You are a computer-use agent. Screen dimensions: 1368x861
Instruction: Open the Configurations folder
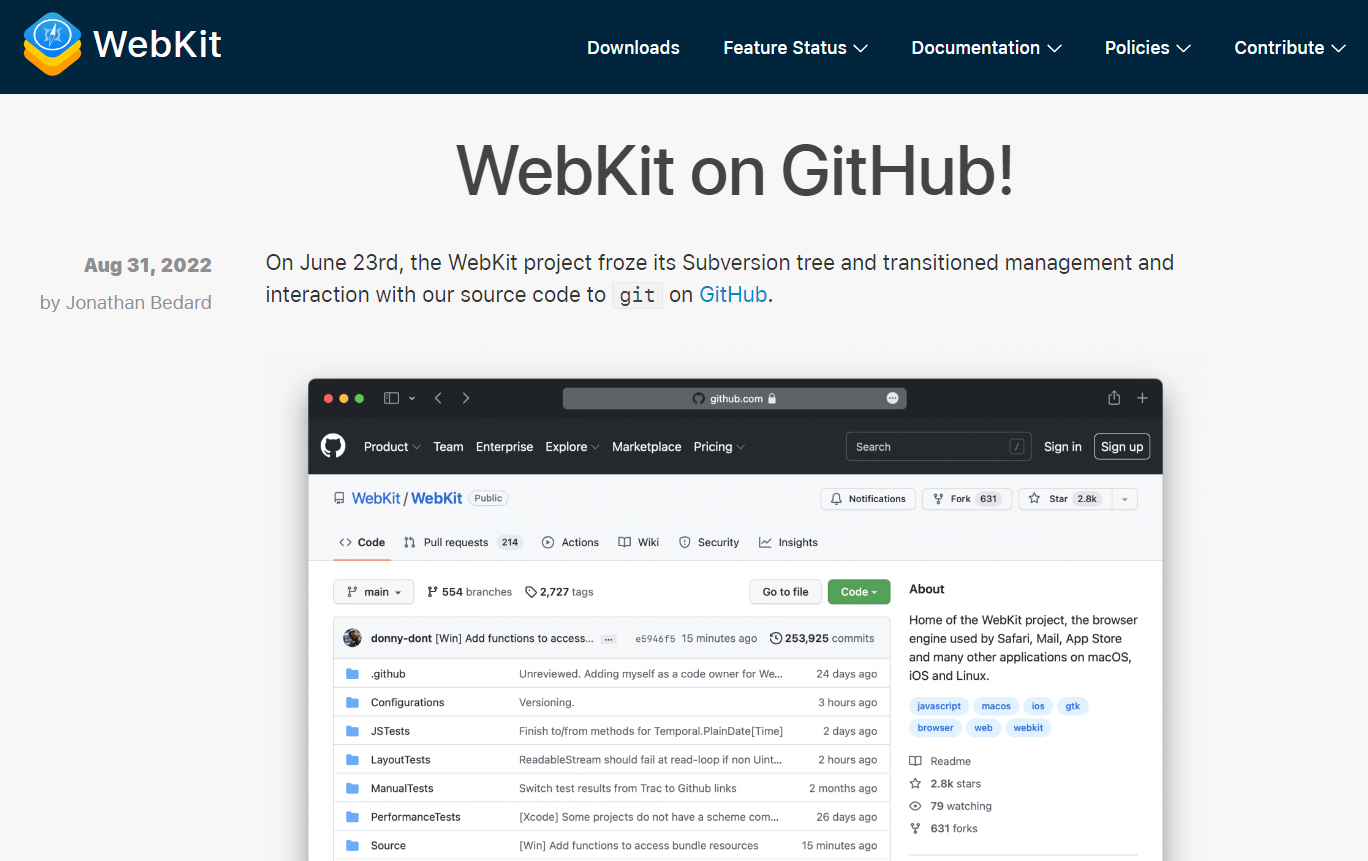tap(407, 703)
